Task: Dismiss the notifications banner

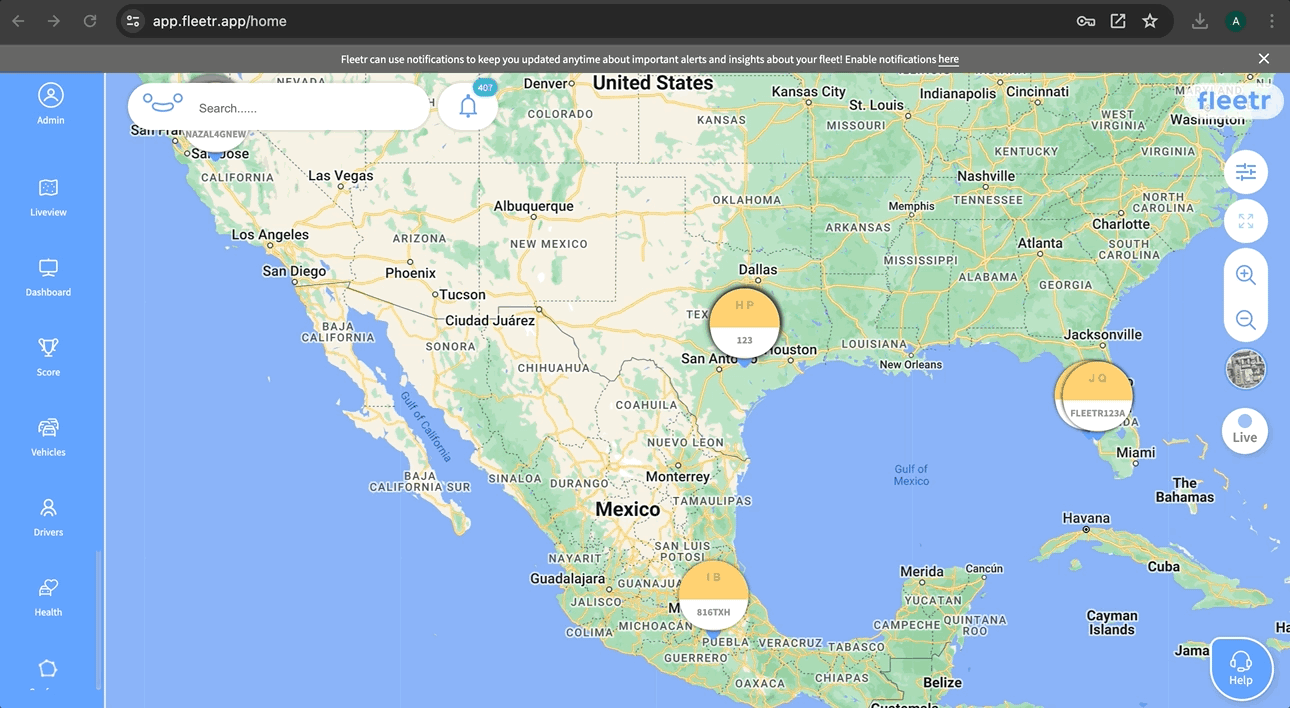Action: coord(1264,59)
